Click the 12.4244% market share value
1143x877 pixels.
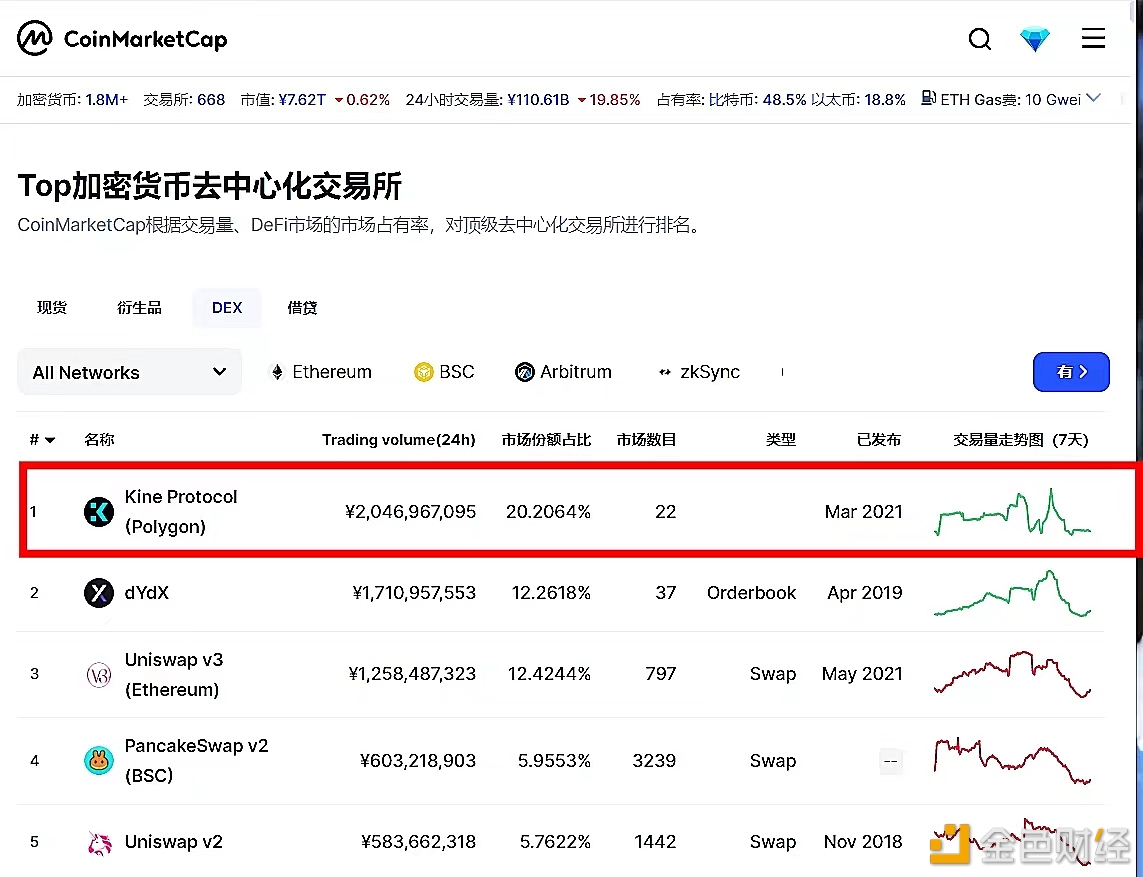[549, 674]
